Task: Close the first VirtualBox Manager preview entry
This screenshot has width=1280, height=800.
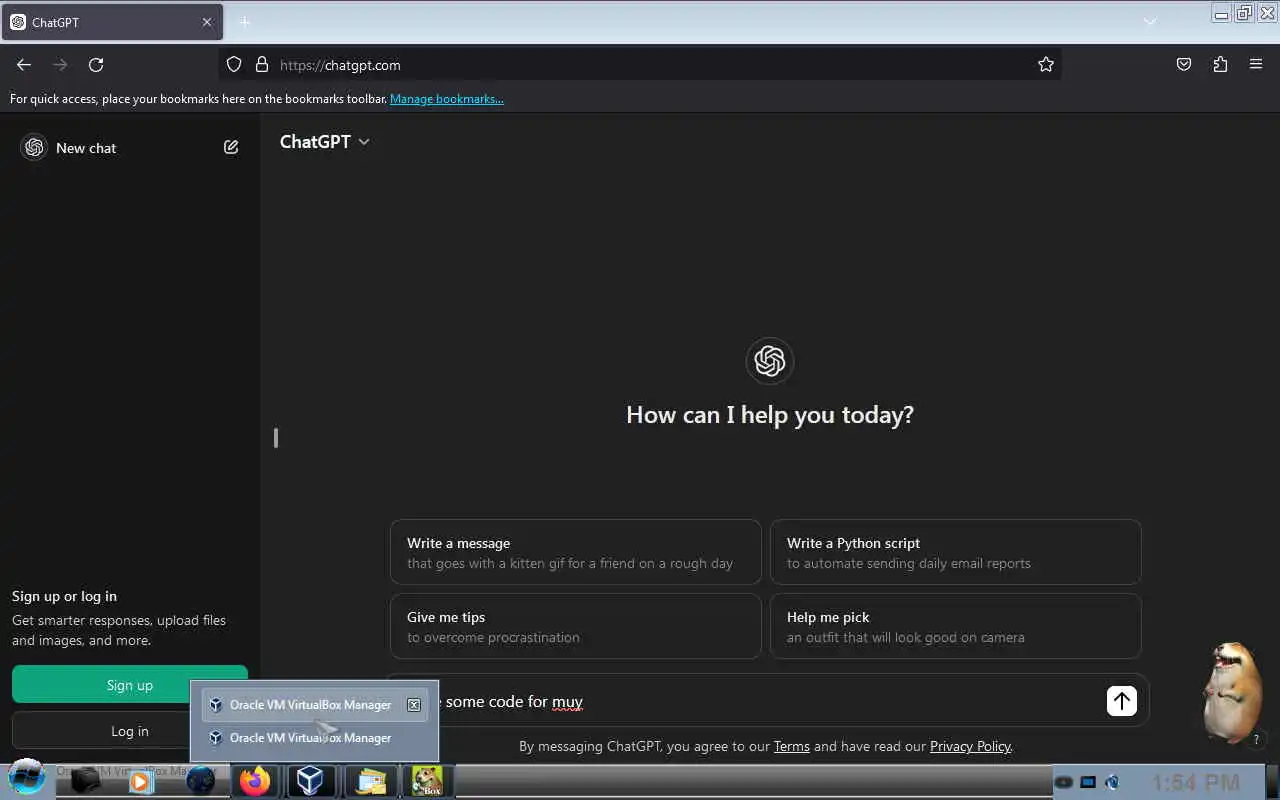Action: click(414, 705)
